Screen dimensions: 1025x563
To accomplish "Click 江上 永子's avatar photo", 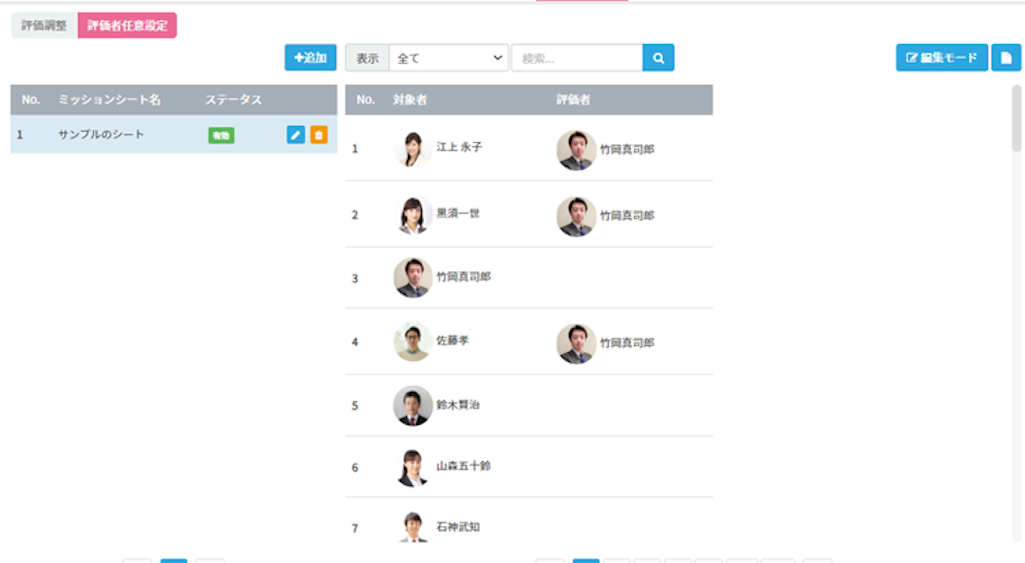I will (412, 149).
